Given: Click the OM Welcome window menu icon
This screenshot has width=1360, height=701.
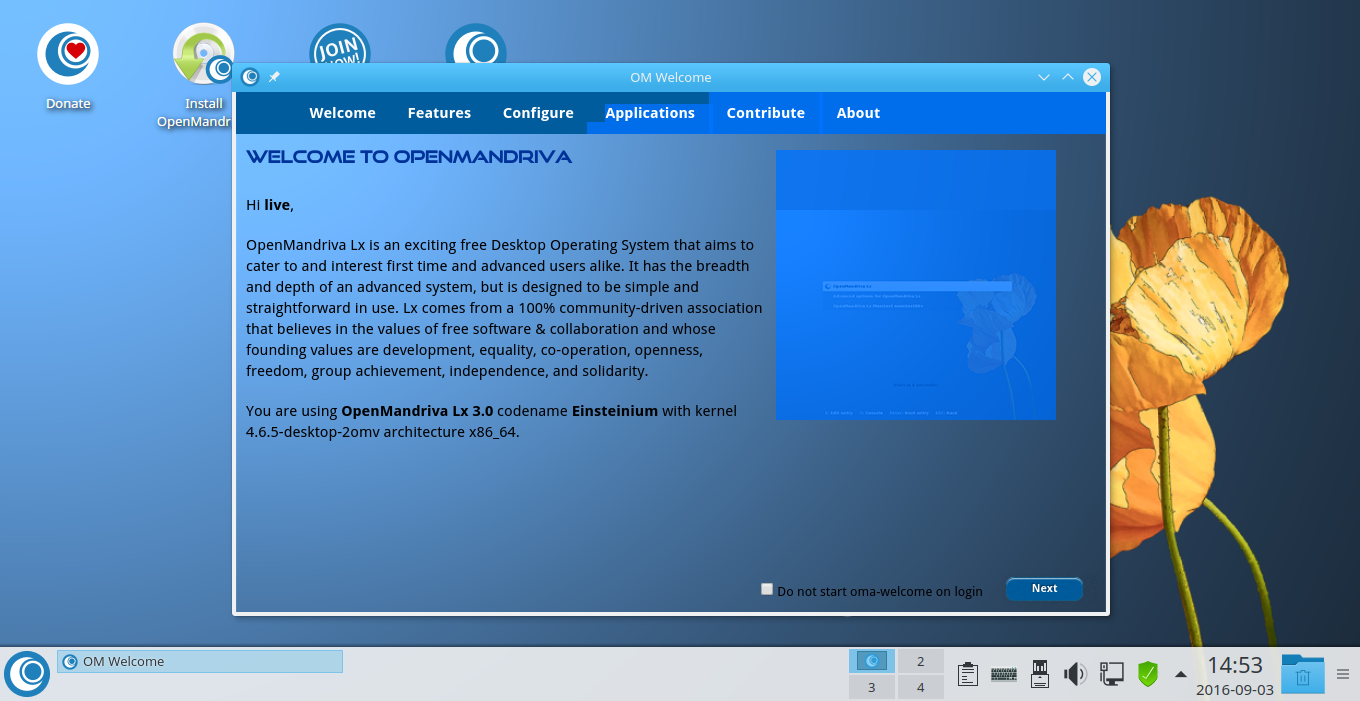Looking at the screenshot, I should tap(250, 77).
